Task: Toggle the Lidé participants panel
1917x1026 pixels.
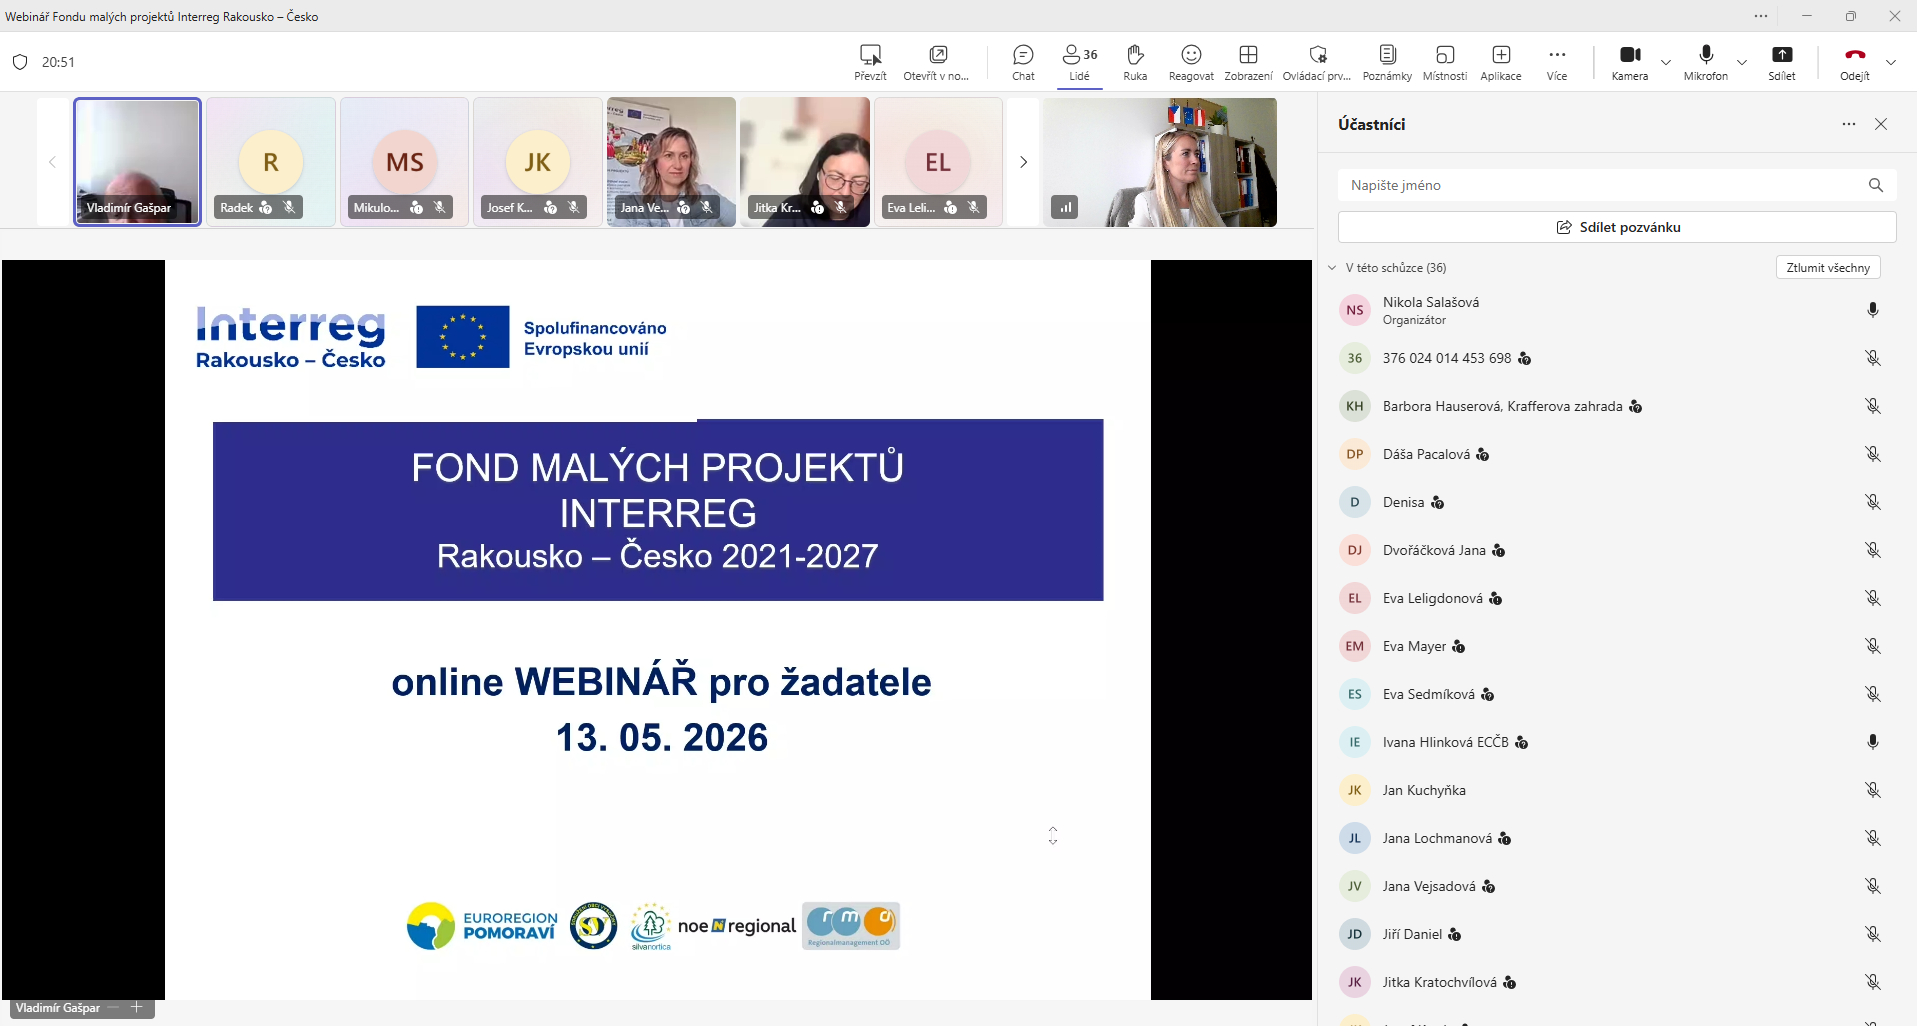Action: 1080,62
